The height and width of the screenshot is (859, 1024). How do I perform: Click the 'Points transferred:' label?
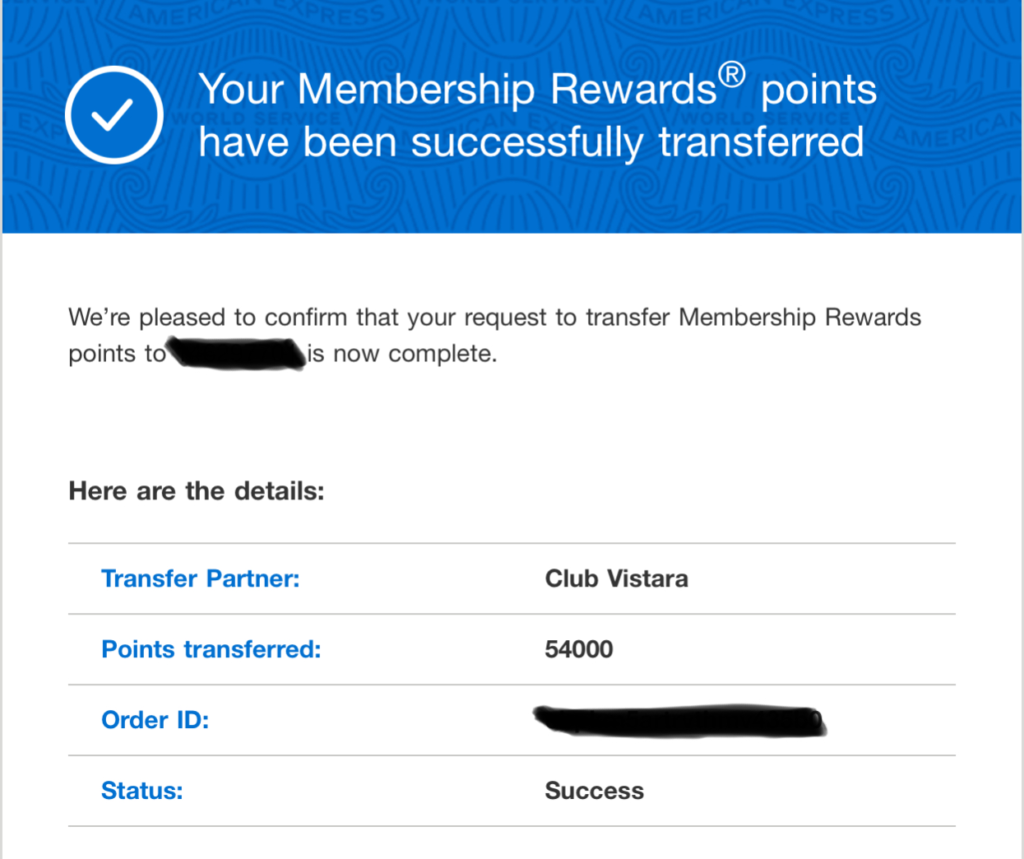pos(211,649)
